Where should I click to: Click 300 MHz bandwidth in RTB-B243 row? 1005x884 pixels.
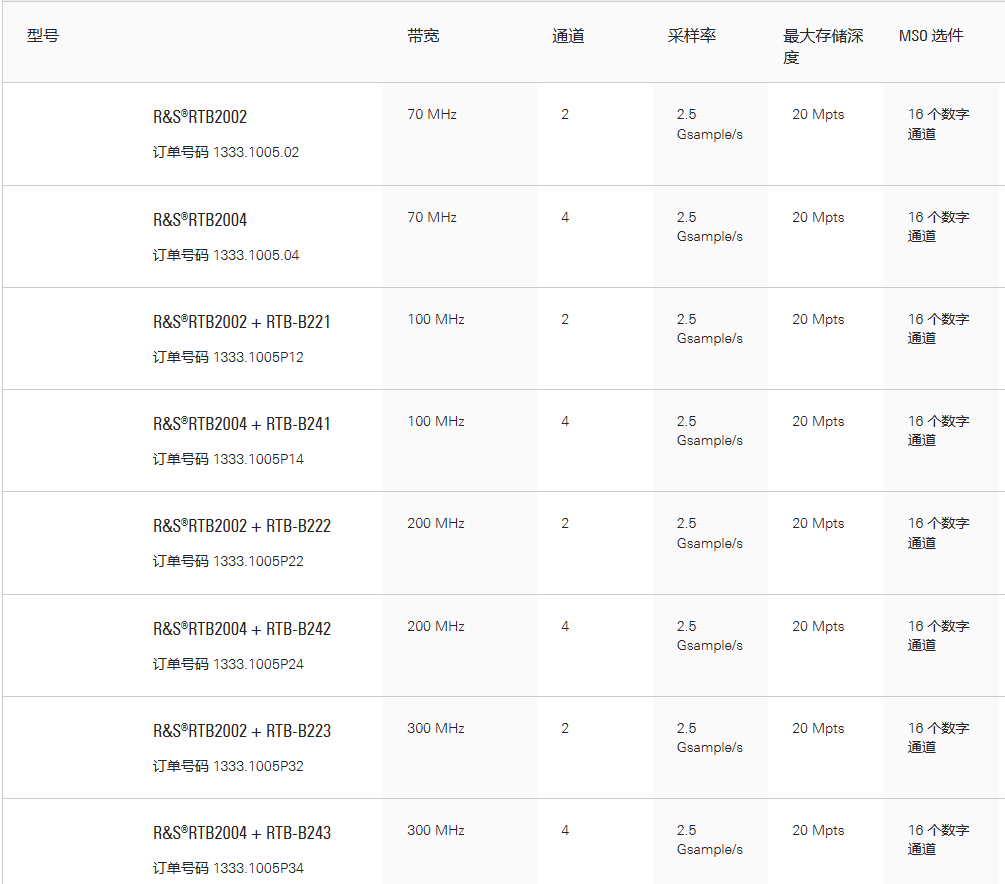(436, 830)
